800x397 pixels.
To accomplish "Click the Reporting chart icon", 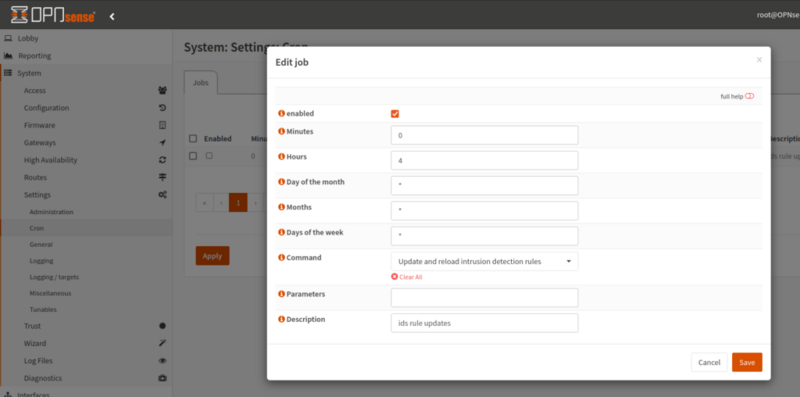I will (8, 56).
